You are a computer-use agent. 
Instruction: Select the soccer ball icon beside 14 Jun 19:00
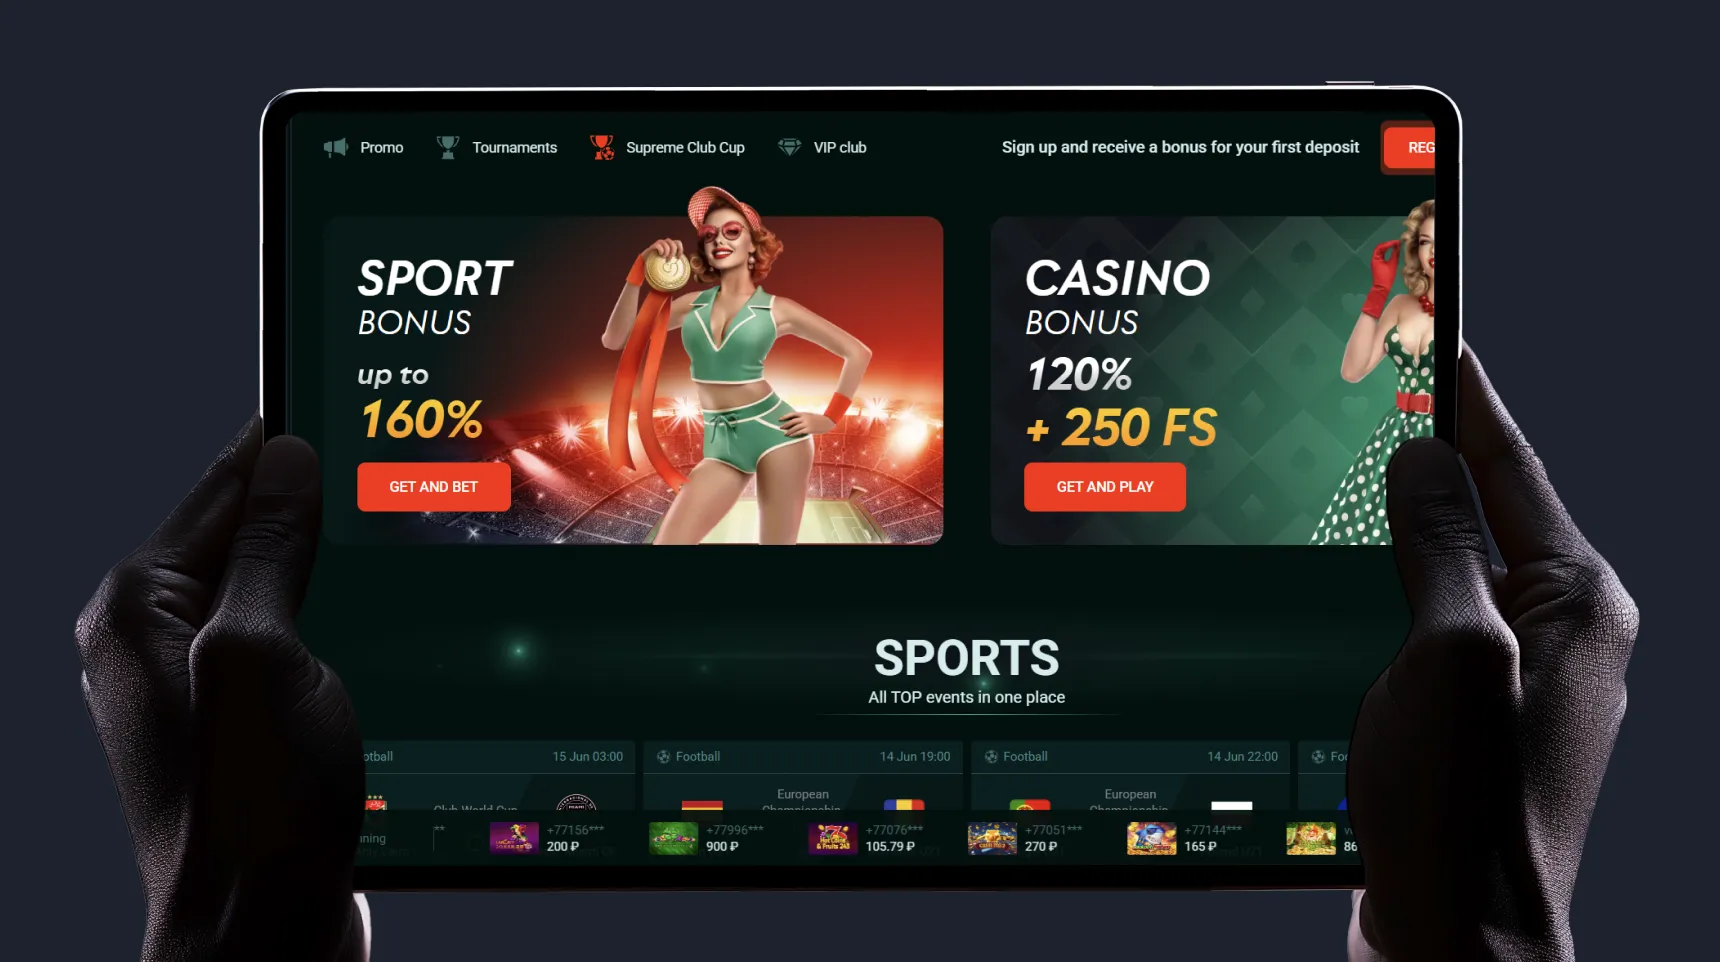(x=663, y=757)
